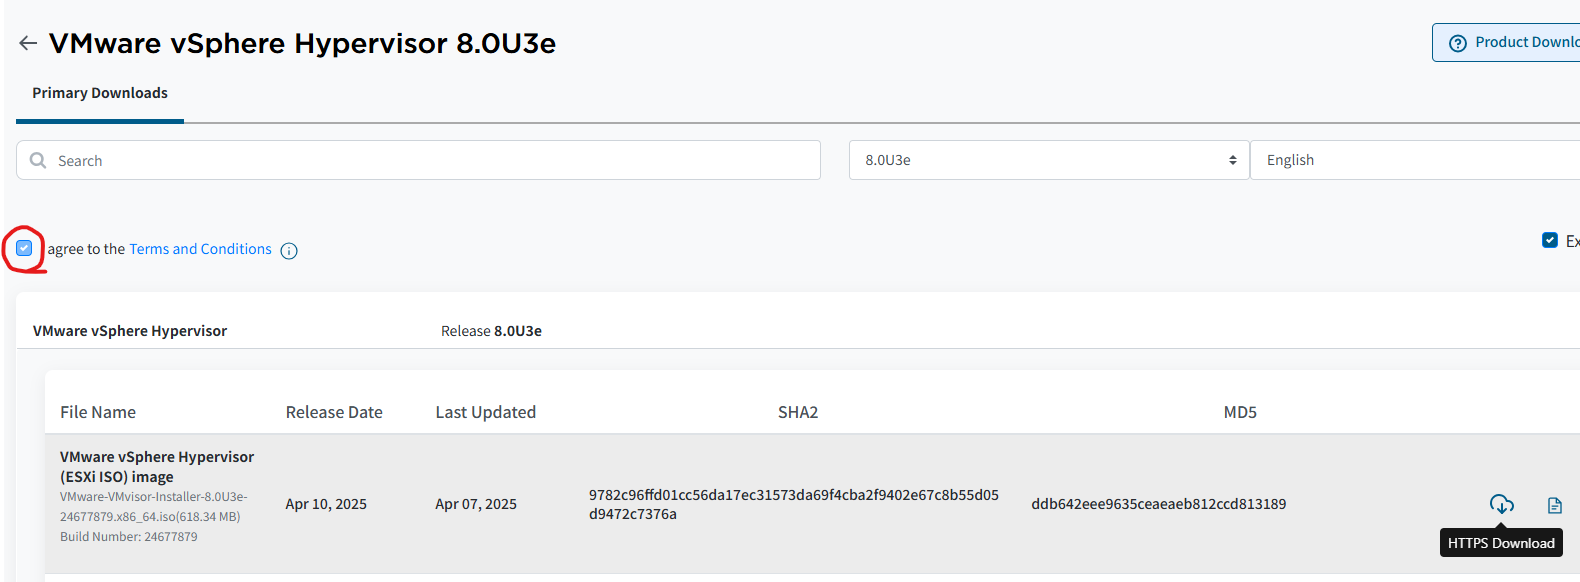Switch to the Primary Downloads tab
This screenshot has height=582, width=1580.
(100, 93)
